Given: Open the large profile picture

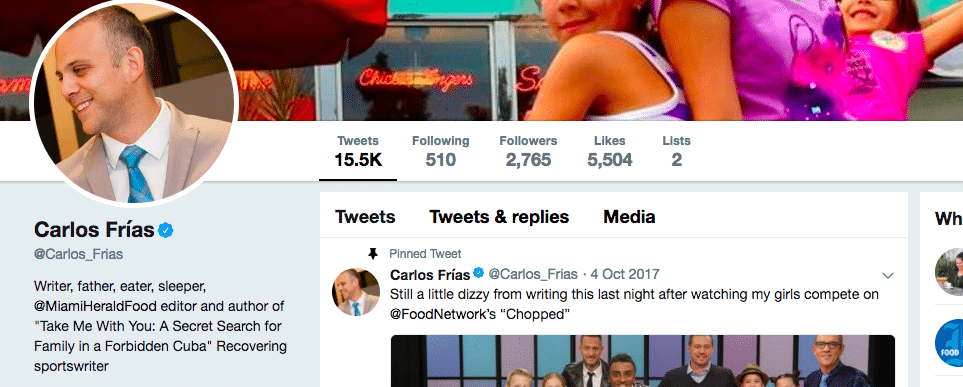Looking at the screenshot, I should 133,102.
